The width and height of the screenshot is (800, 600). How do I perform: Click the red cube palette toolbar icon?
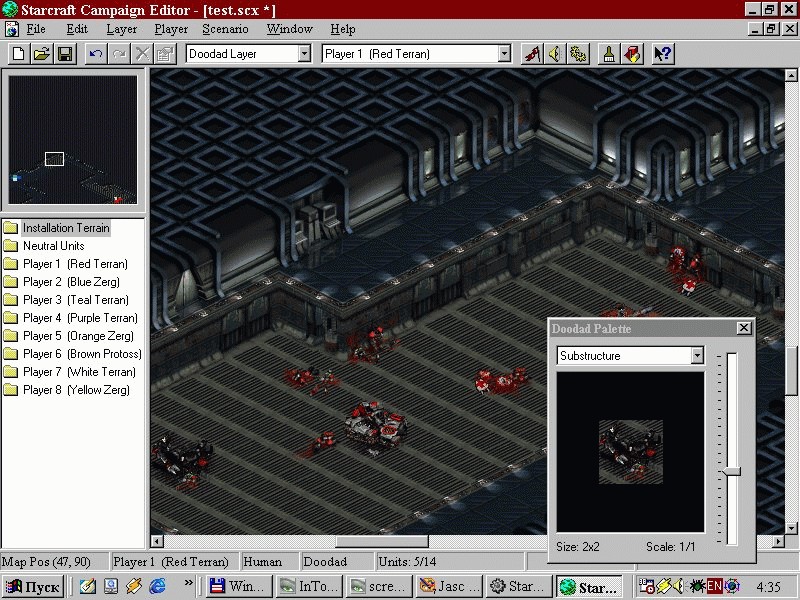click(633, 54)
